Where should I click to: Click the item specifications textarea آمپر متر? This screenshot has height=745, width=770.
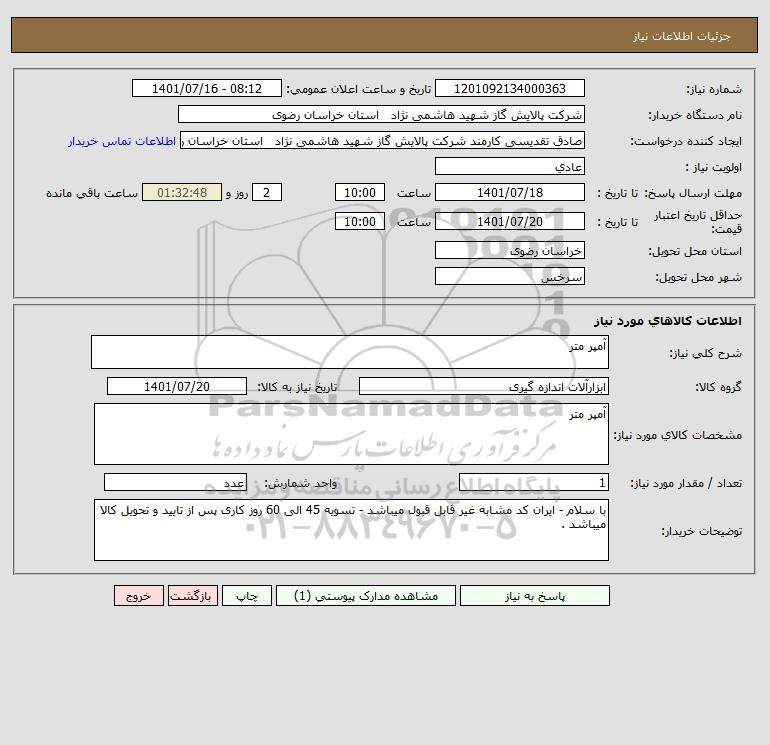tap(351, 434)
